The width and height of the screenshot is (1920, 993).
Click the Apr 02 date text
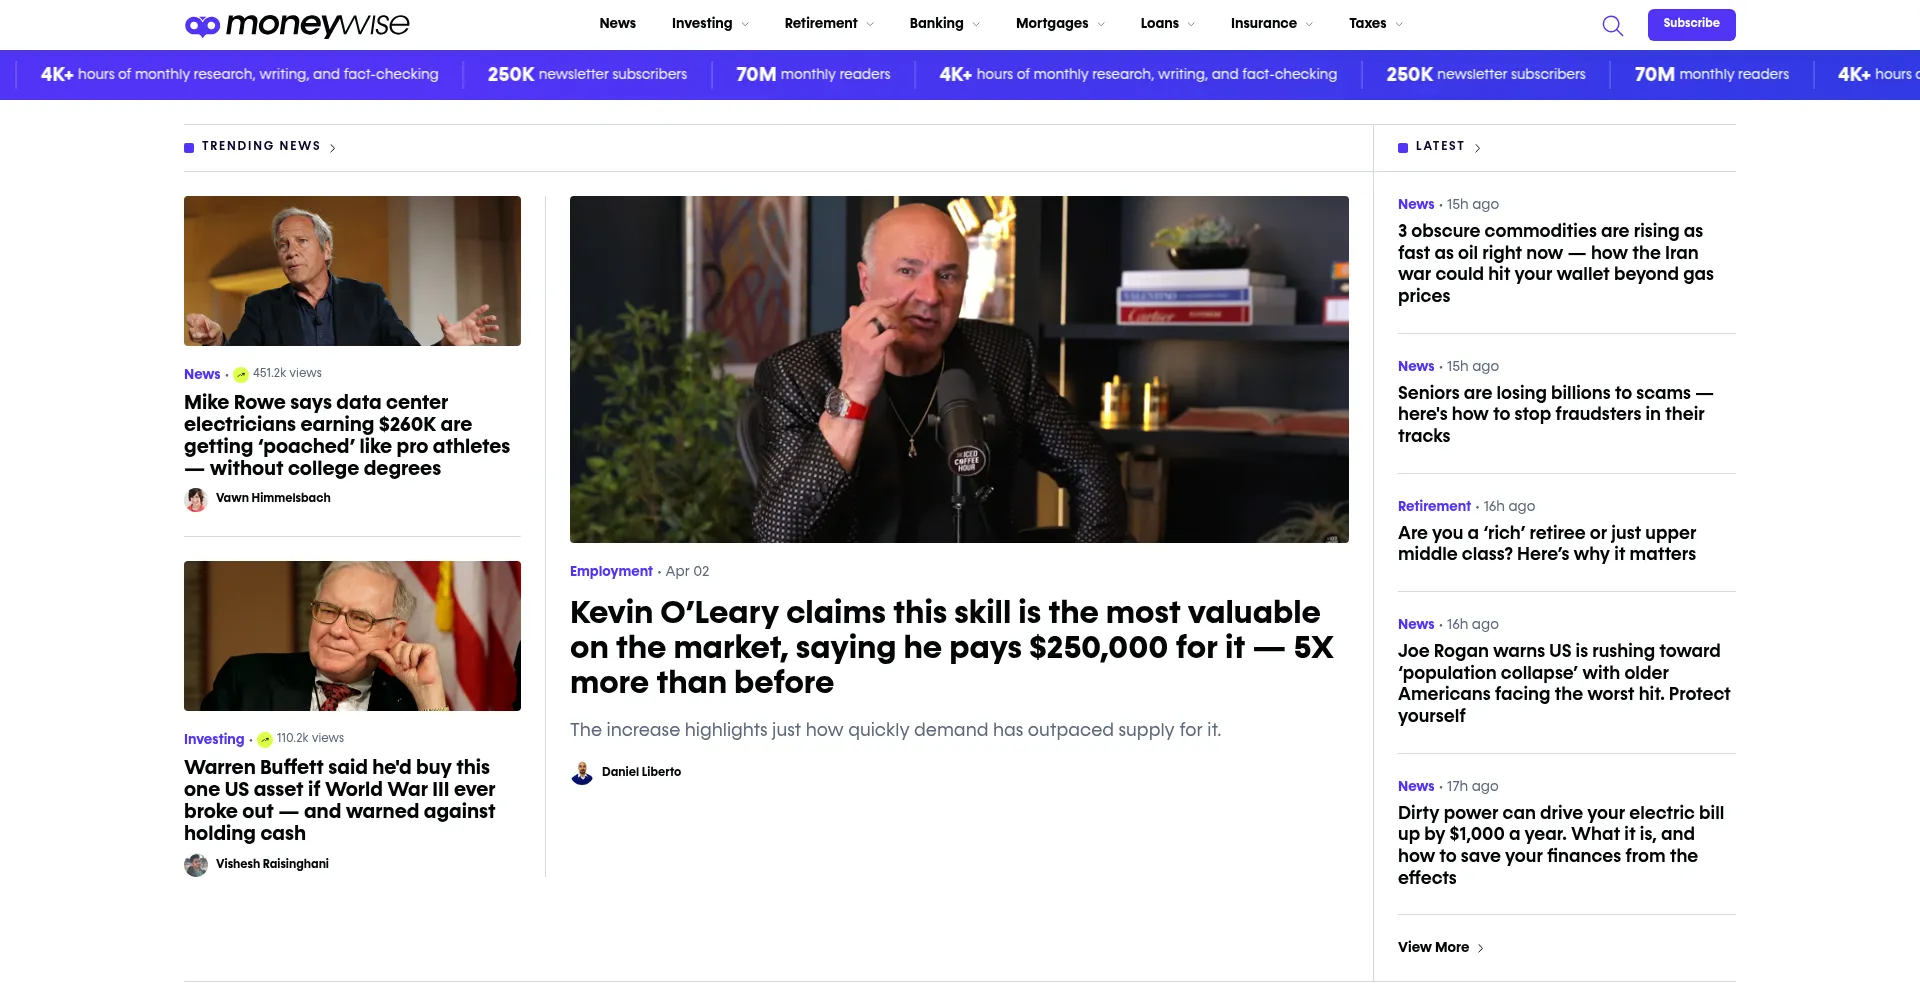[687, 571]
